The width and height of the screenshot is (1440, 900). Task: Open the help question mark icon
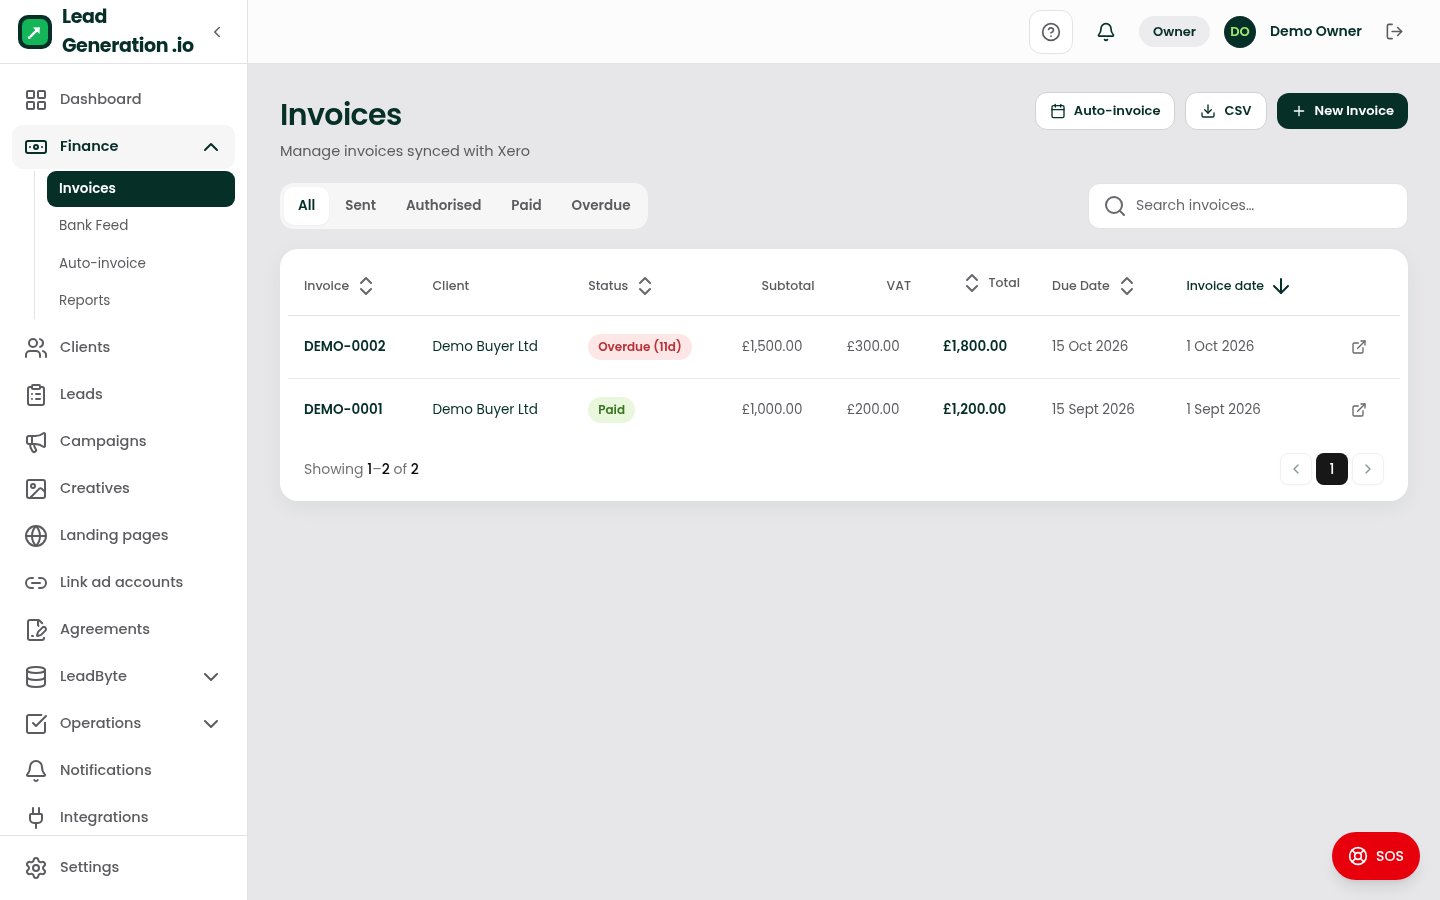point(1051,32)
